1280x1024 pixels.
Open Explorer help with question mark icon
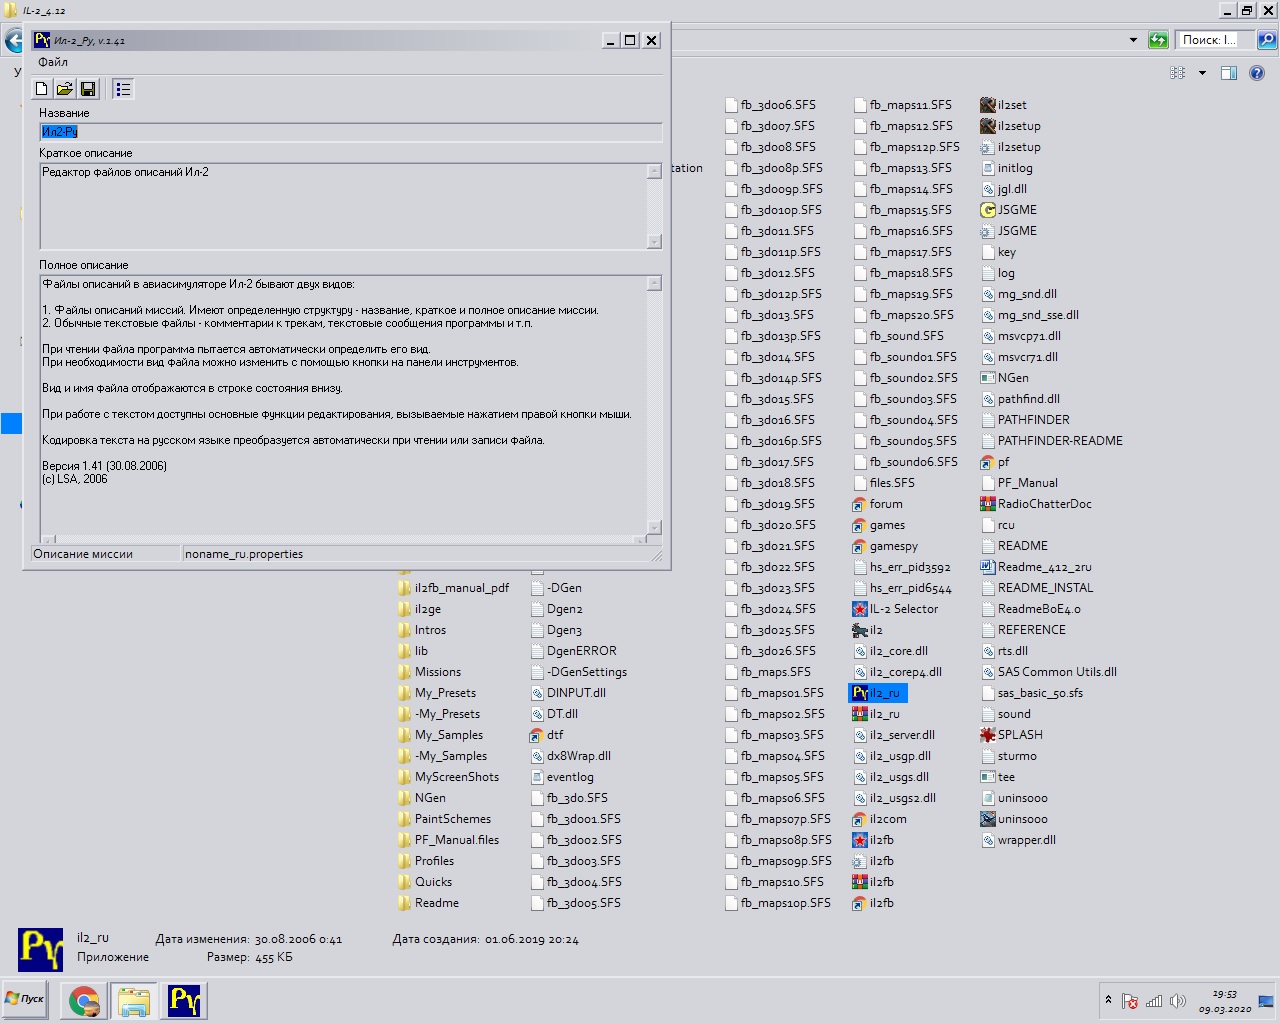(x=1257, y=73)
